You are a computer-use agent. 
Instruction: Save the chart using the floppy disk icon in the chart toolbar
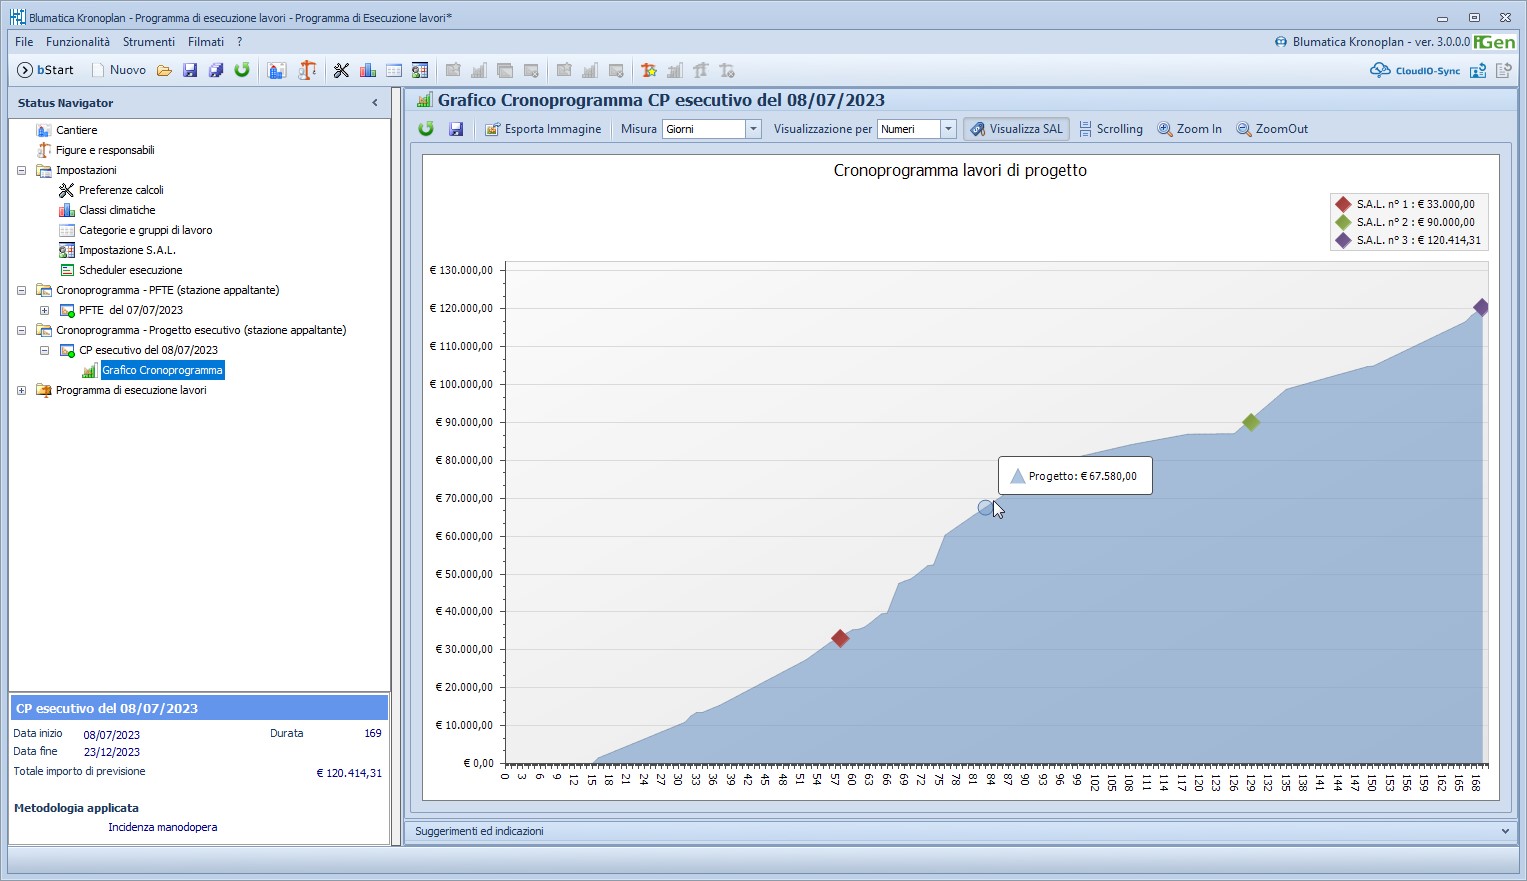click(456, 129)
